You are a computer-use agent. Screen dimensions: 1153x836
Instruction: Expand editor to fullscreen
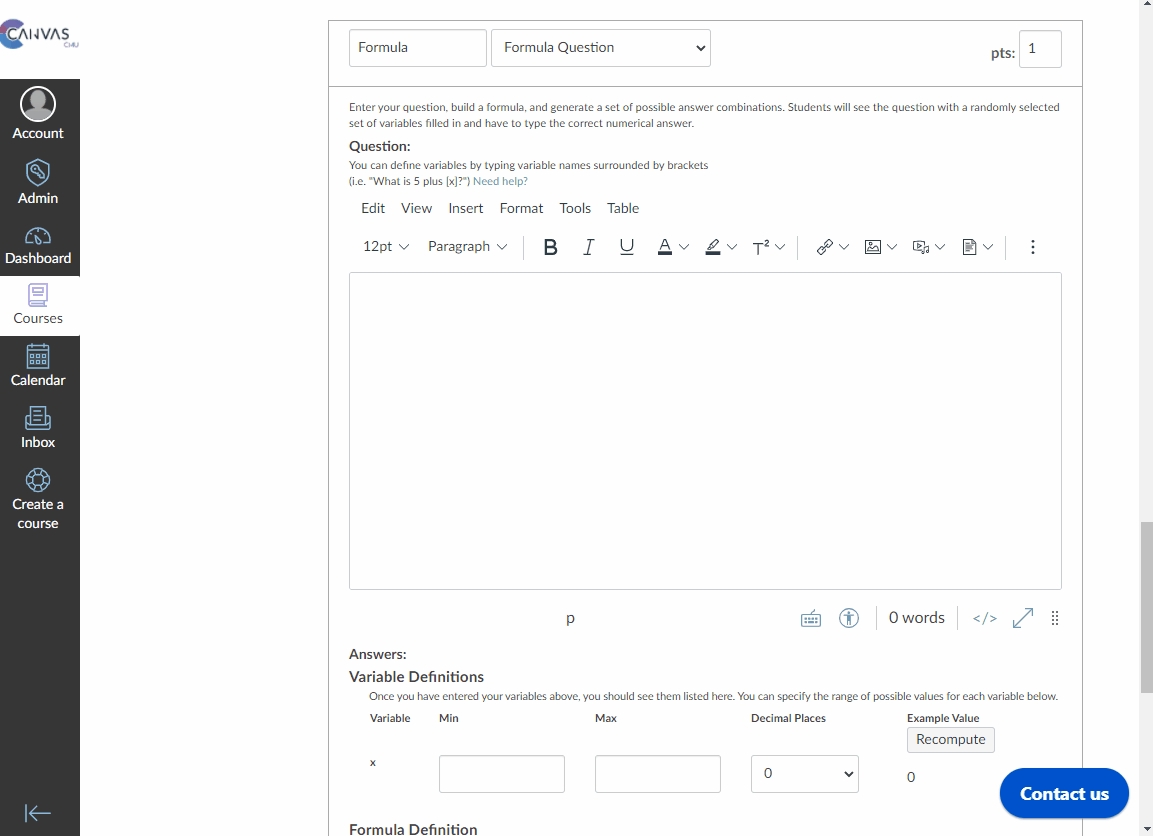[1022, 618]
